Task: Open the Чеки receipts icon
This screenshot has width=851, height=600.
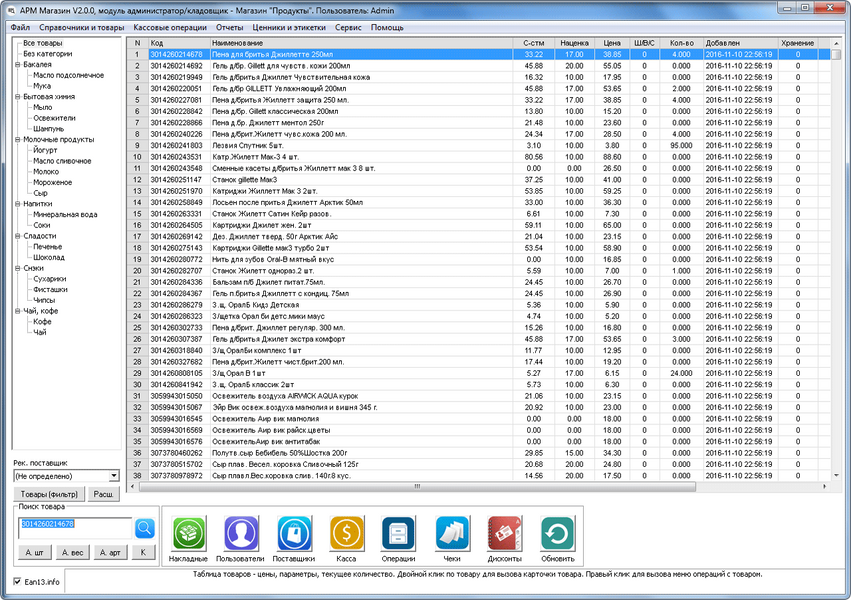Action: coord(452,533)
